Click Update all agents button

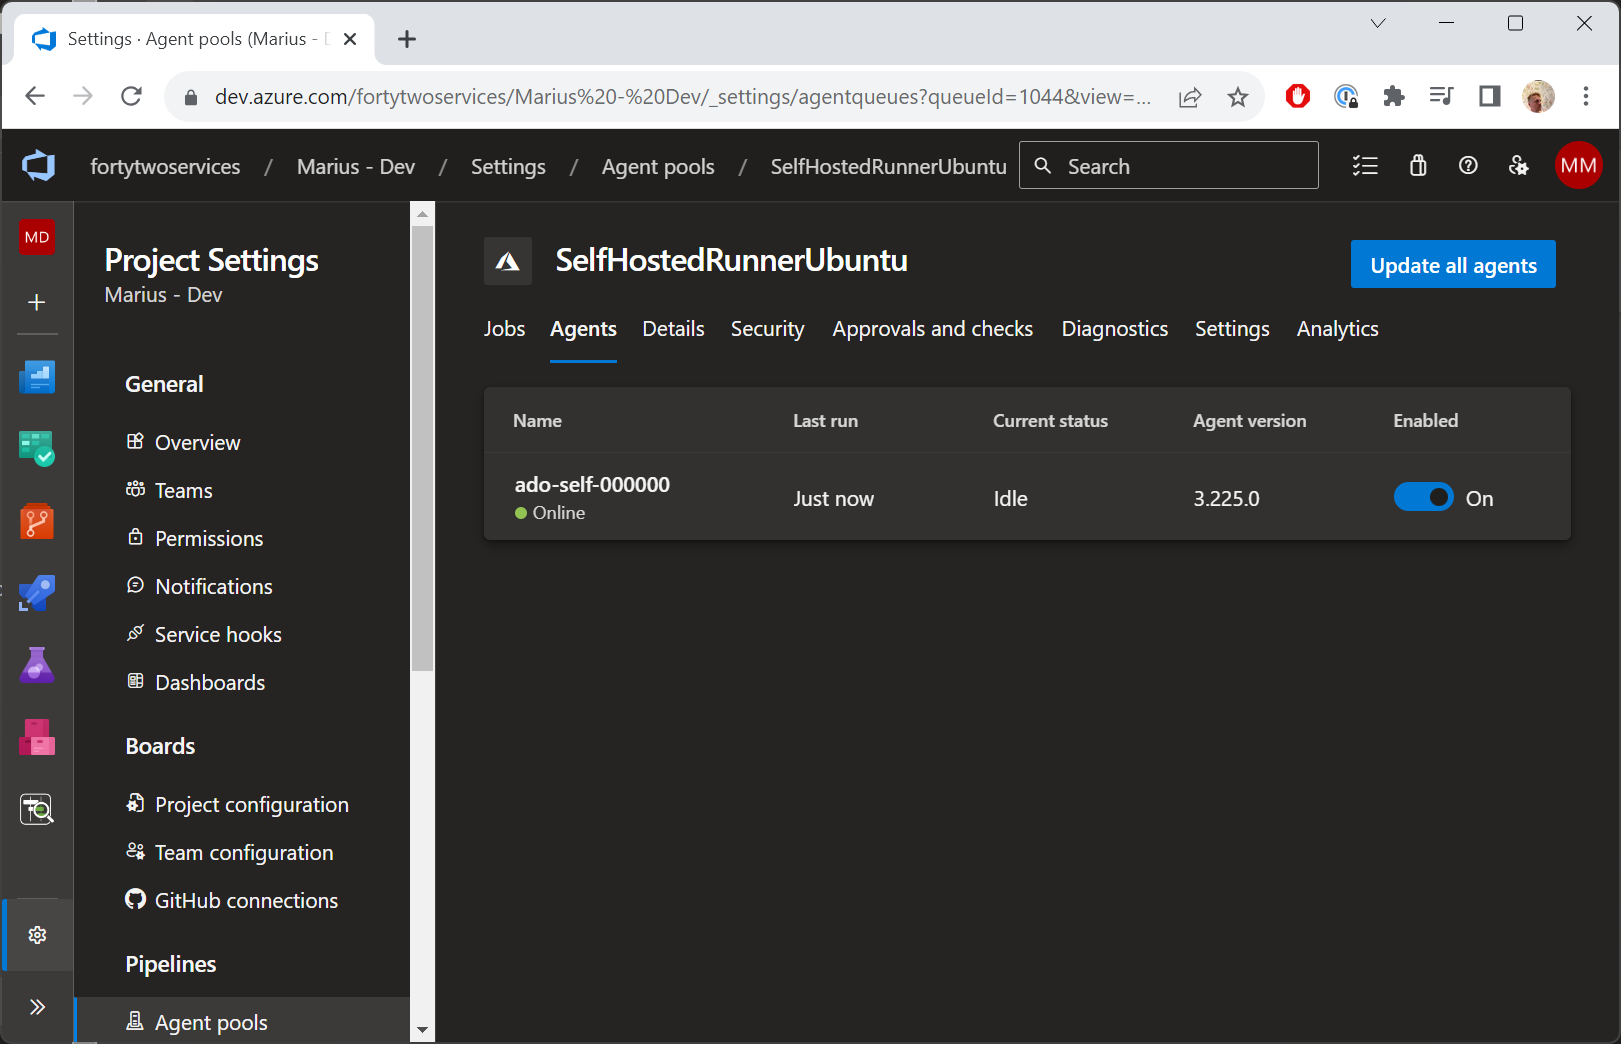tap(1452, 265)
